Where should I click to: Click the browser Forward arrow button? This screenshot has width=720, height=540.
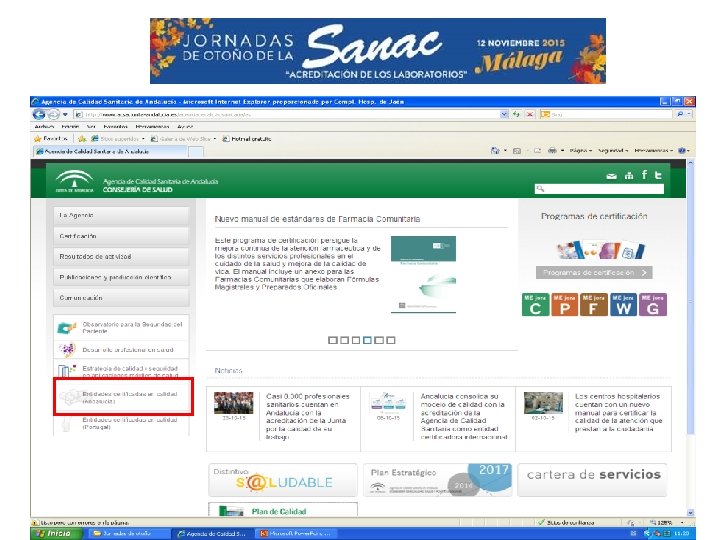53,114
